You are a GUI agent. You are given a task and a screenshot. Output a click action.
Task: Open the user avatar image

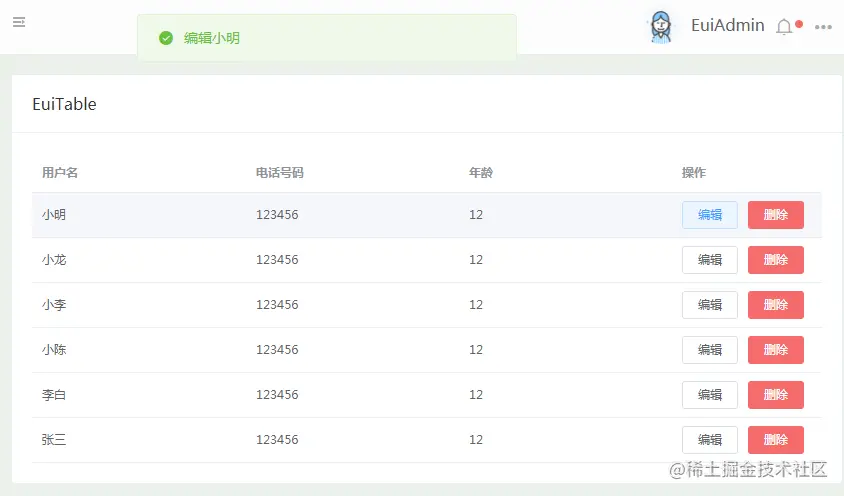(660, 27)
